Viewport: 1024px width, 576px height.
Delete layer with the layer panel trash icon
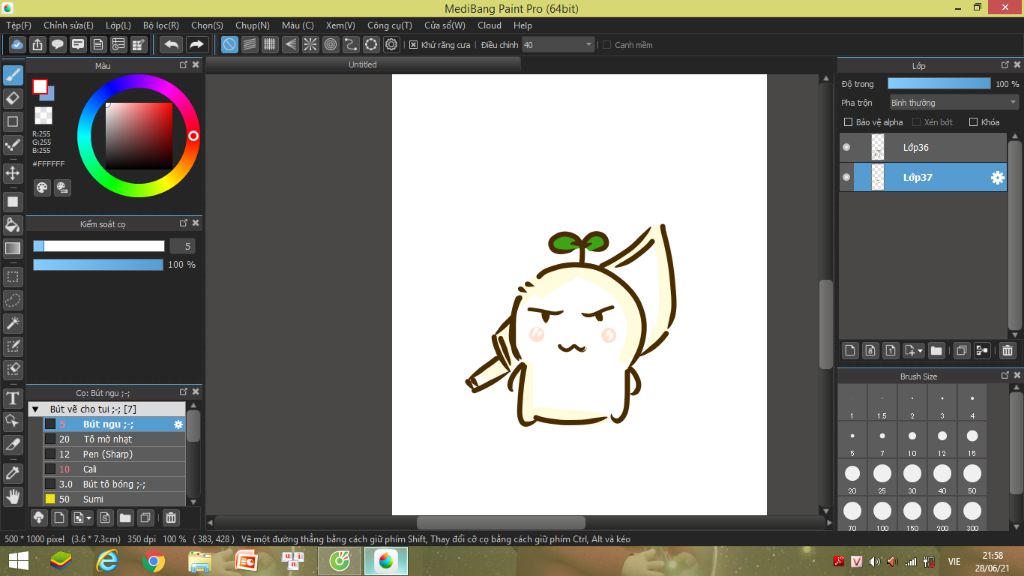click(x=1007, y=351)
